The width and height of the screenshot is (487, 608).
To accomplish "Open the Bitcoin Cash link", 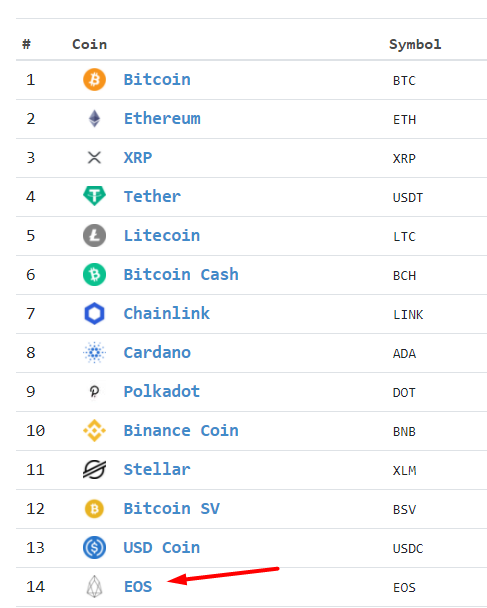I will coord(181,275).
